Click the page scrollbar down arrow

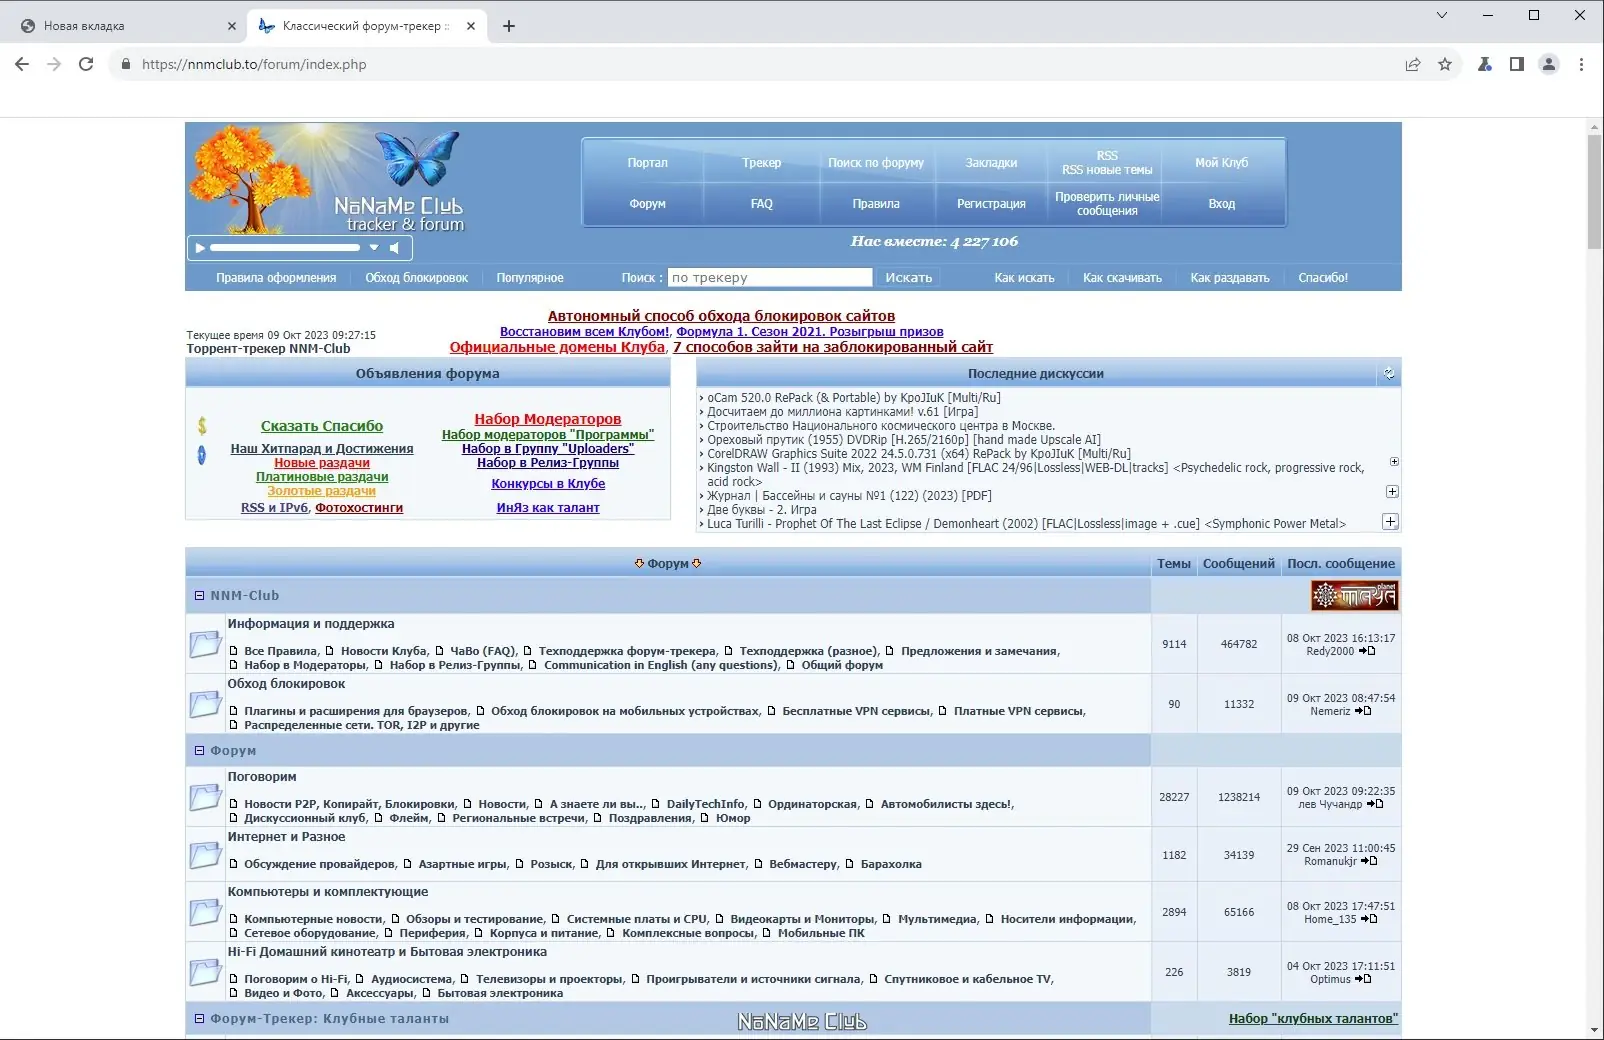point(1594,1030)
